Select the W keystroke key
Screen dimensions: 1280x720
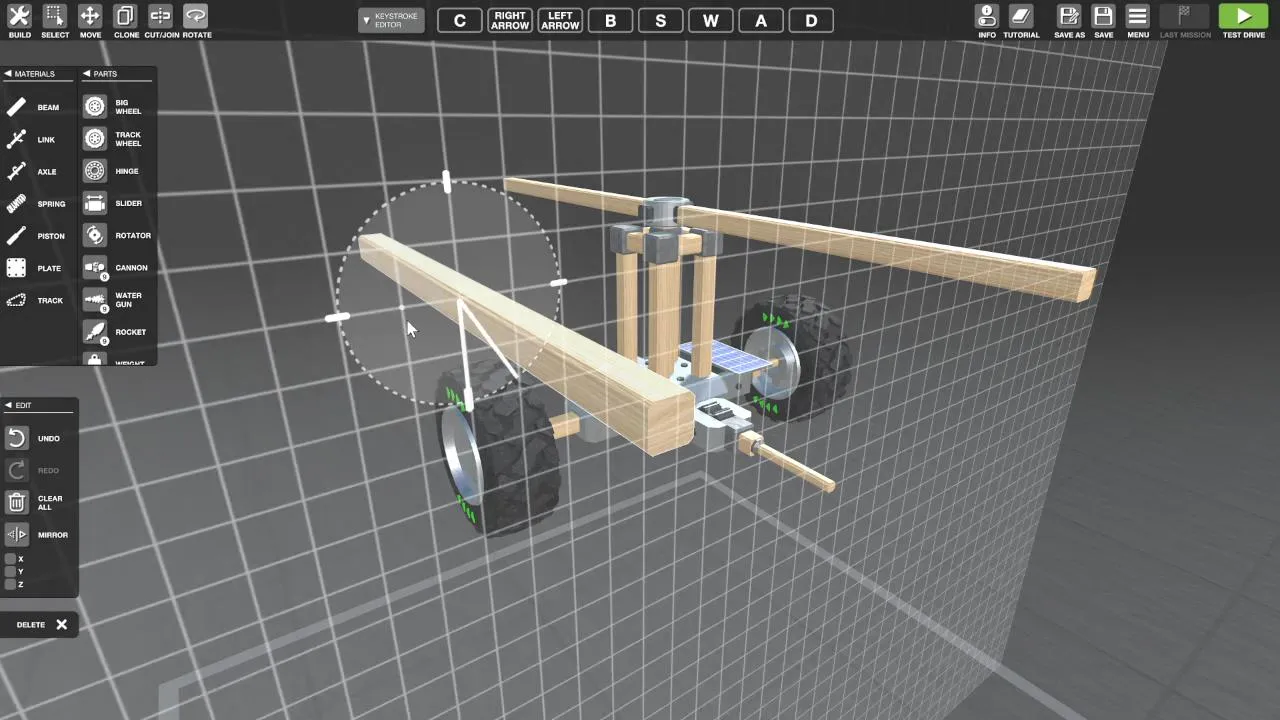pyautogui.click(x=710, y=21)
